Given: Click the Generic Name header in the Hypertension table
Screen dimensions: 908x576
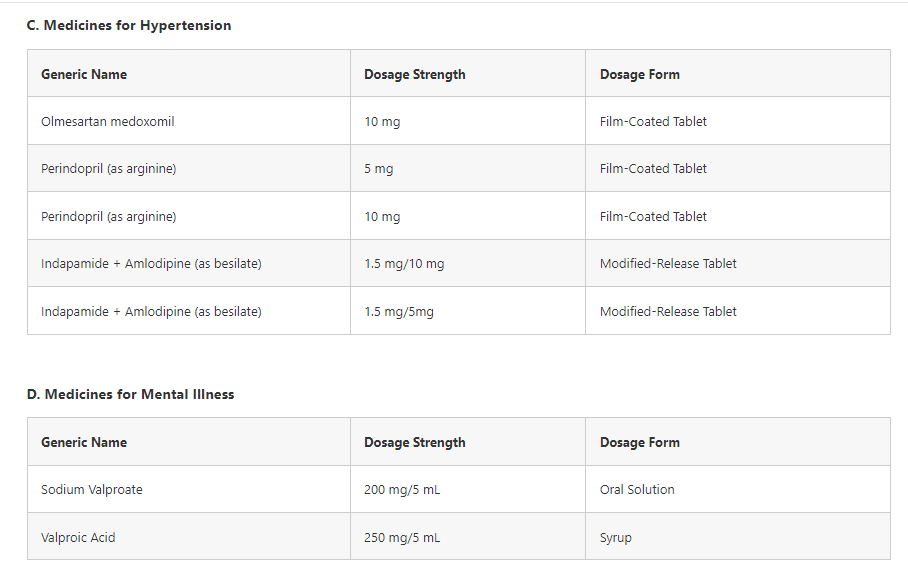Looking at the screenshot, I should tap(84, 74).
